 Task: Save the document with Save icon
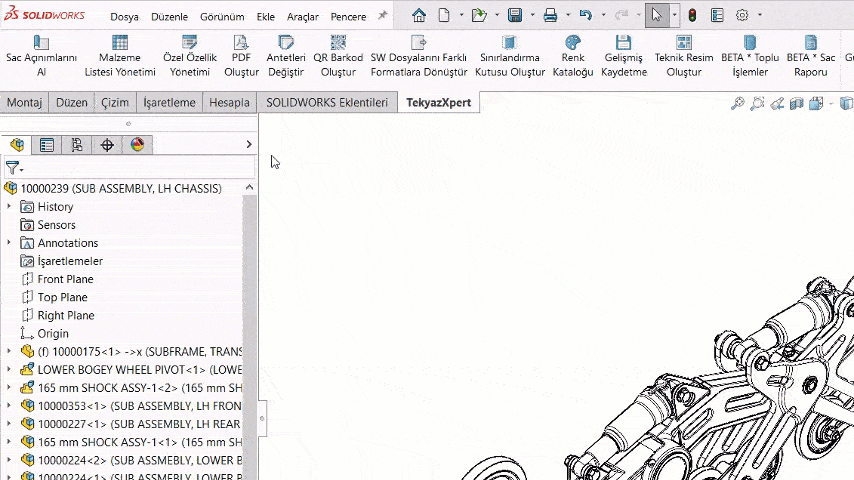click(x=515, y=15)
